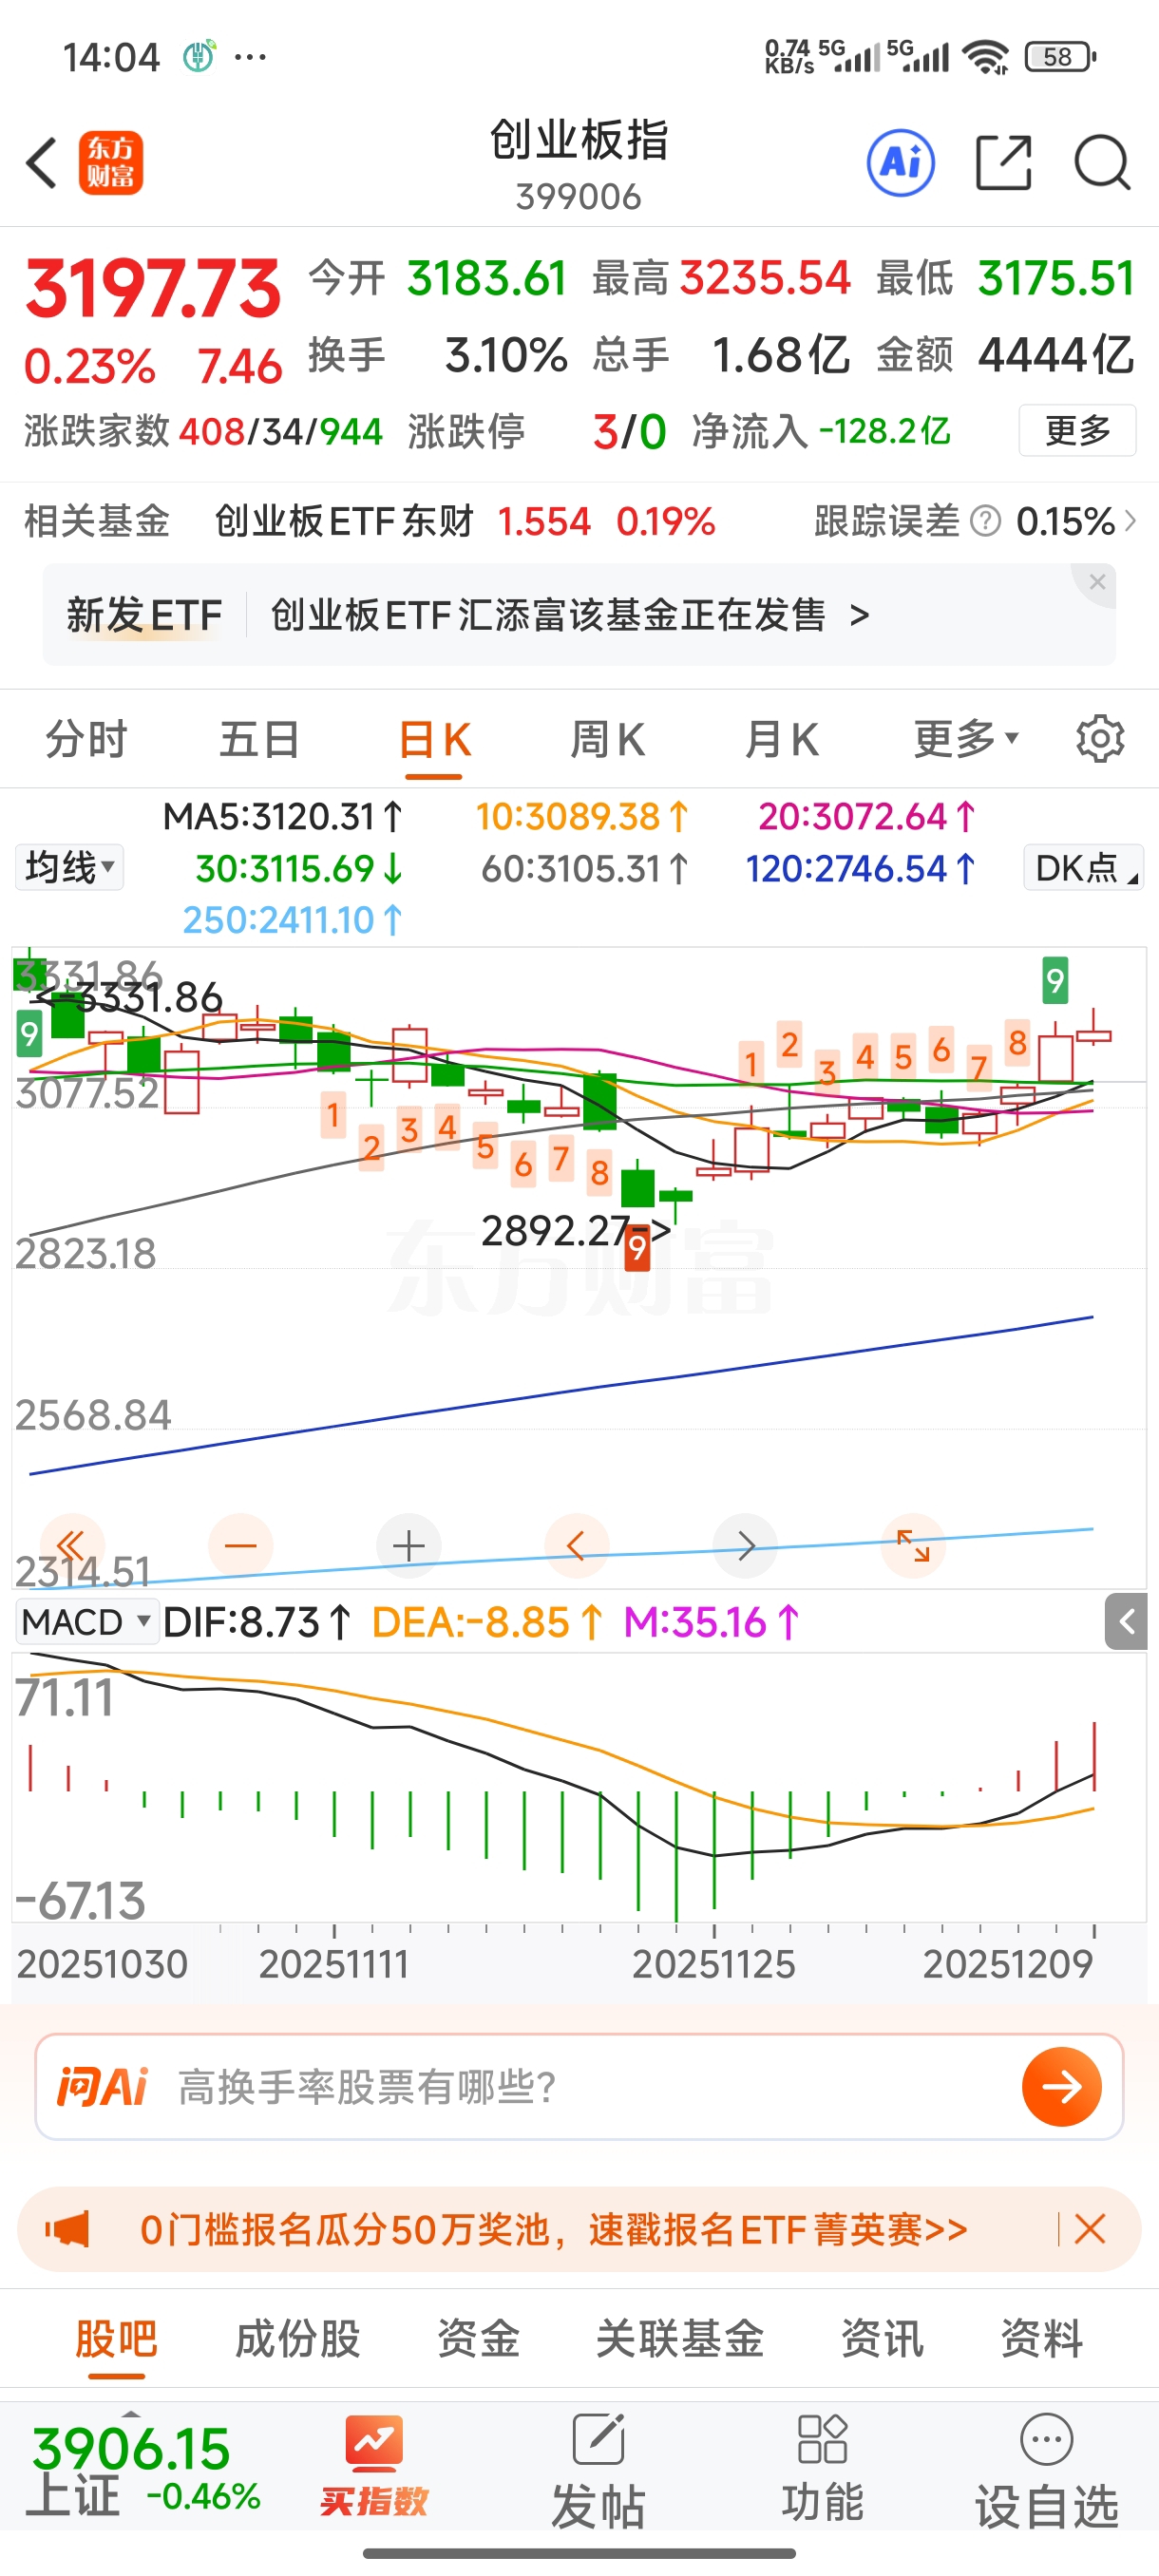Move chart left arrow button
This screenshot has height=2576, width=1159.
[x=576, y=1546]
